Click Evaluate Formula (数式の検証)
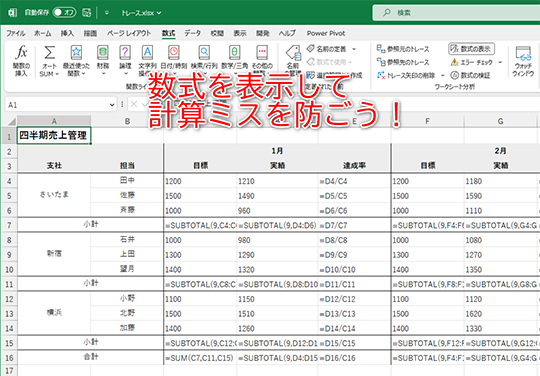Screen dimensions: 540x376 pyautogui.click(x=471, y=75)
